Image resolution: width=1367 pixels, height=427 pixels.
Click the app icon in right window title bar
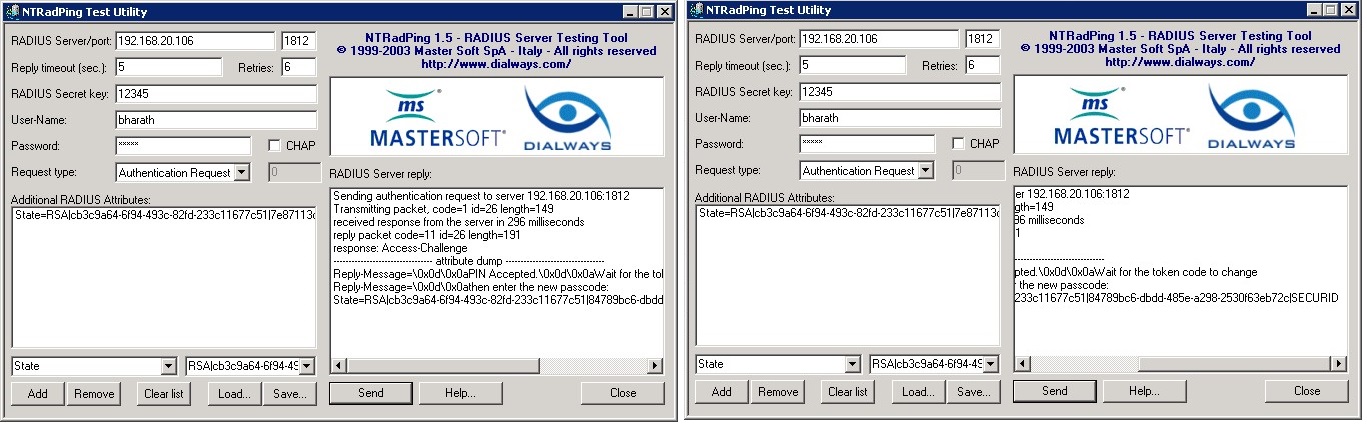698,12
